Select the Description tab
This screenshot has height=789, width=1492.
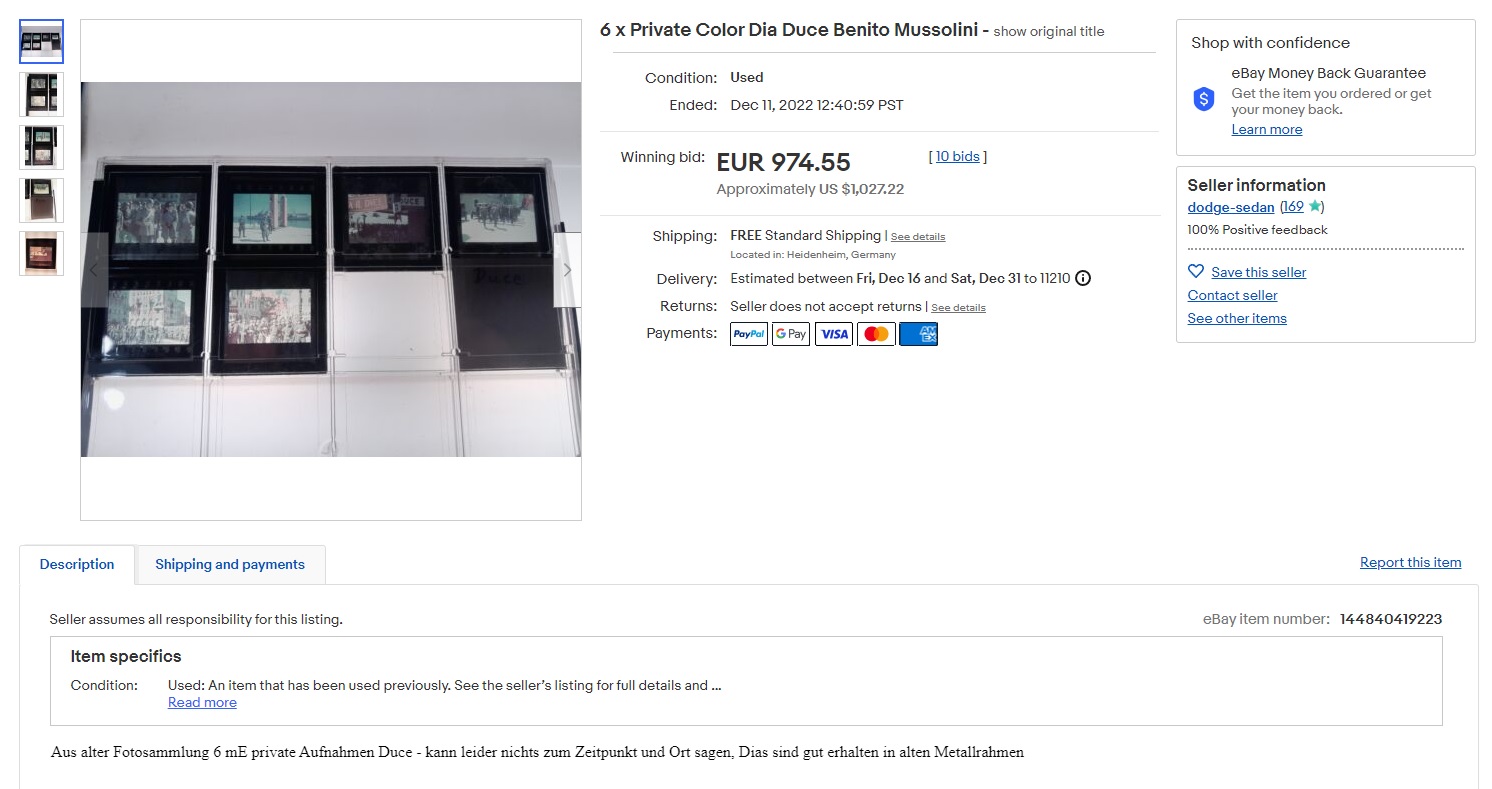(x=77, y=564)
